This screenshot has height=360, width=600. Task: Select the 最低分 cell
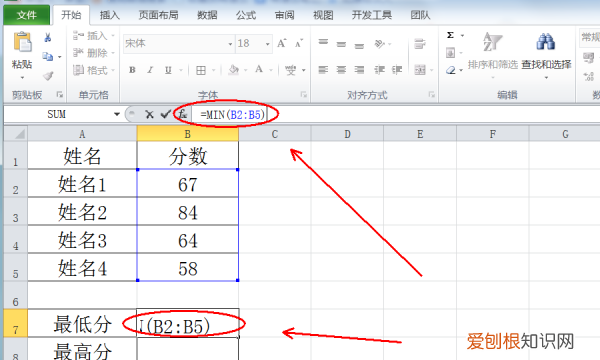[x=82, y=324]
